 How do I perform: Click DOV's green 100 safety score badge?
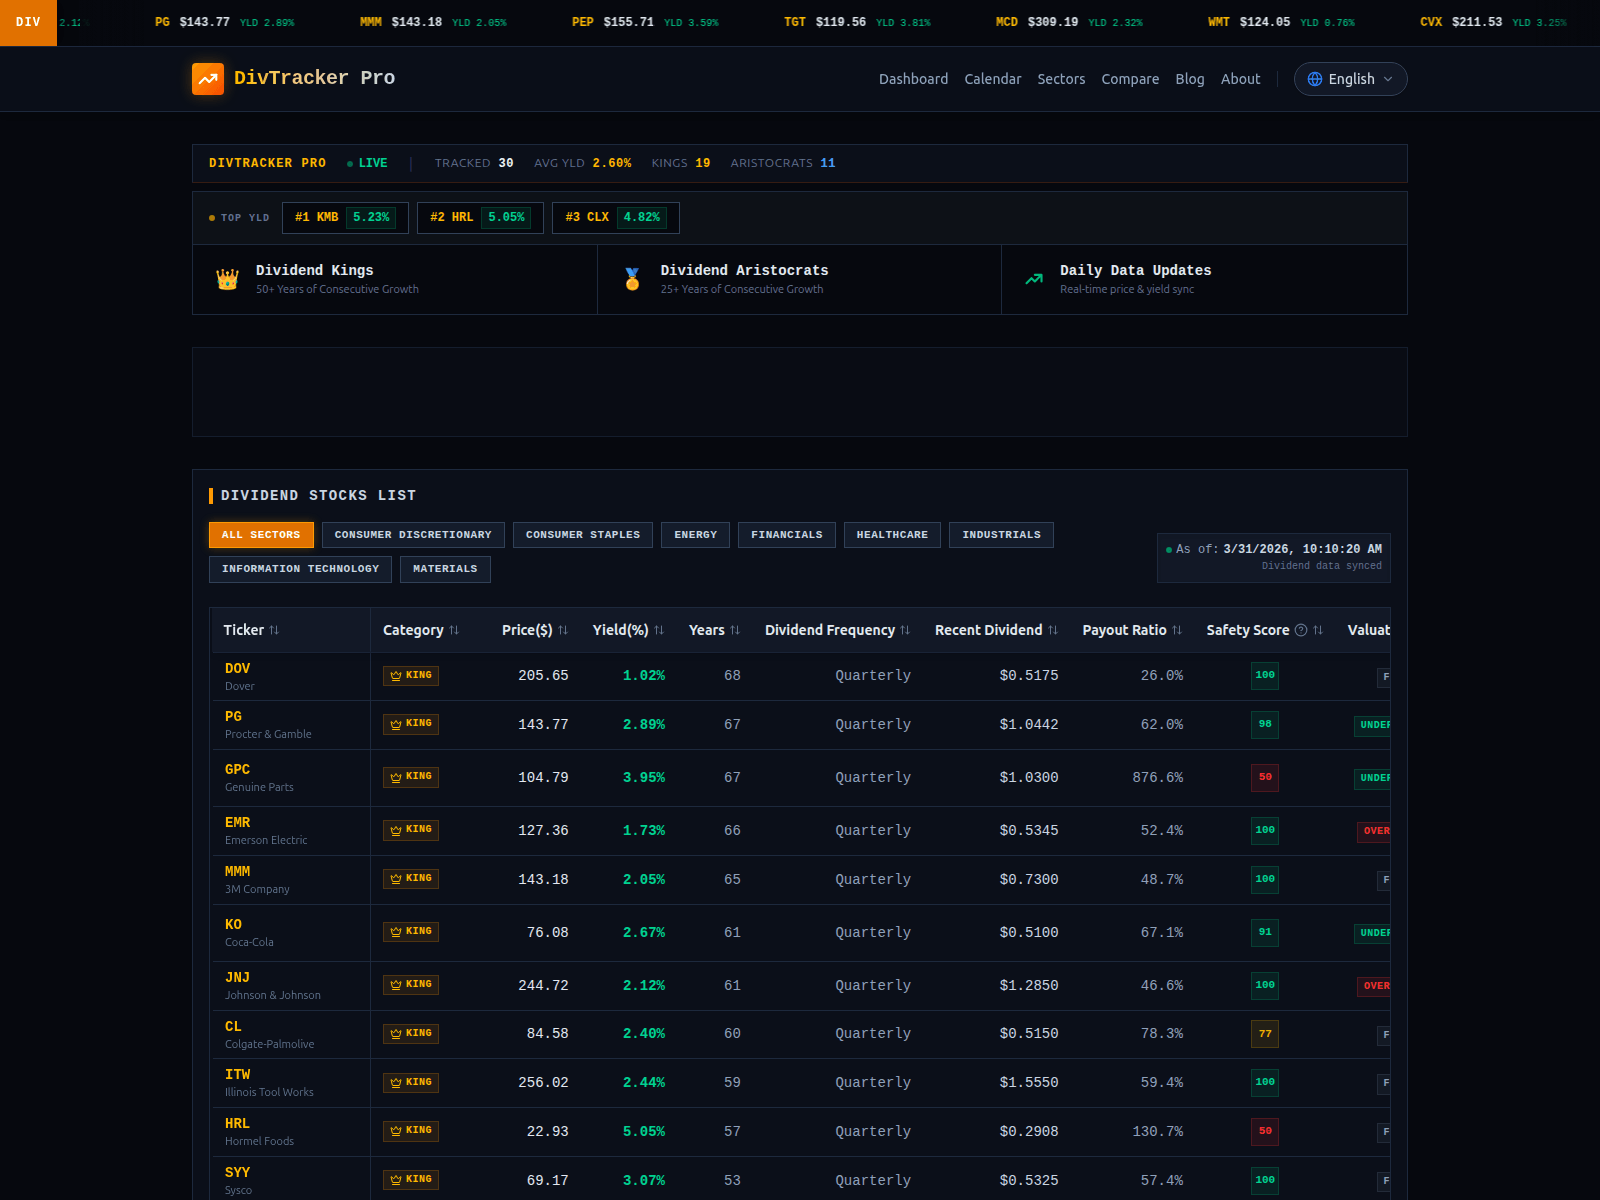pyautogui.click(x=1264, y=675)
